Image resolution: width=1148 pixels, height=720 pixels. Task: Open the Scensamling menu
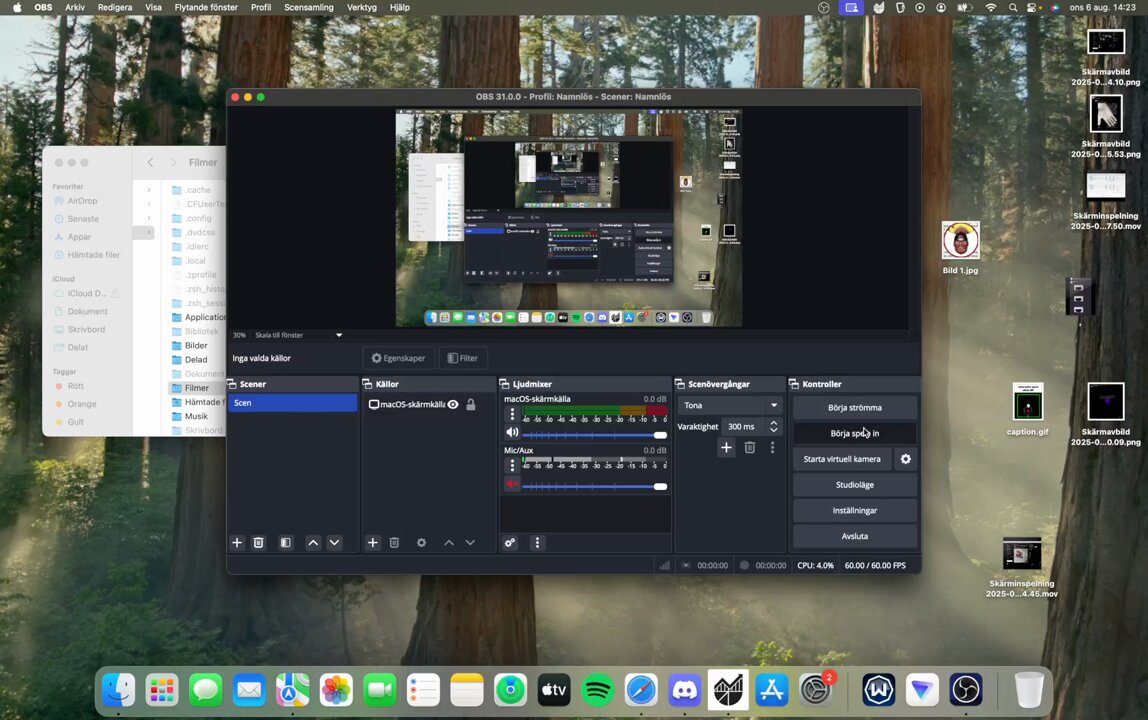tap(308, 7)
